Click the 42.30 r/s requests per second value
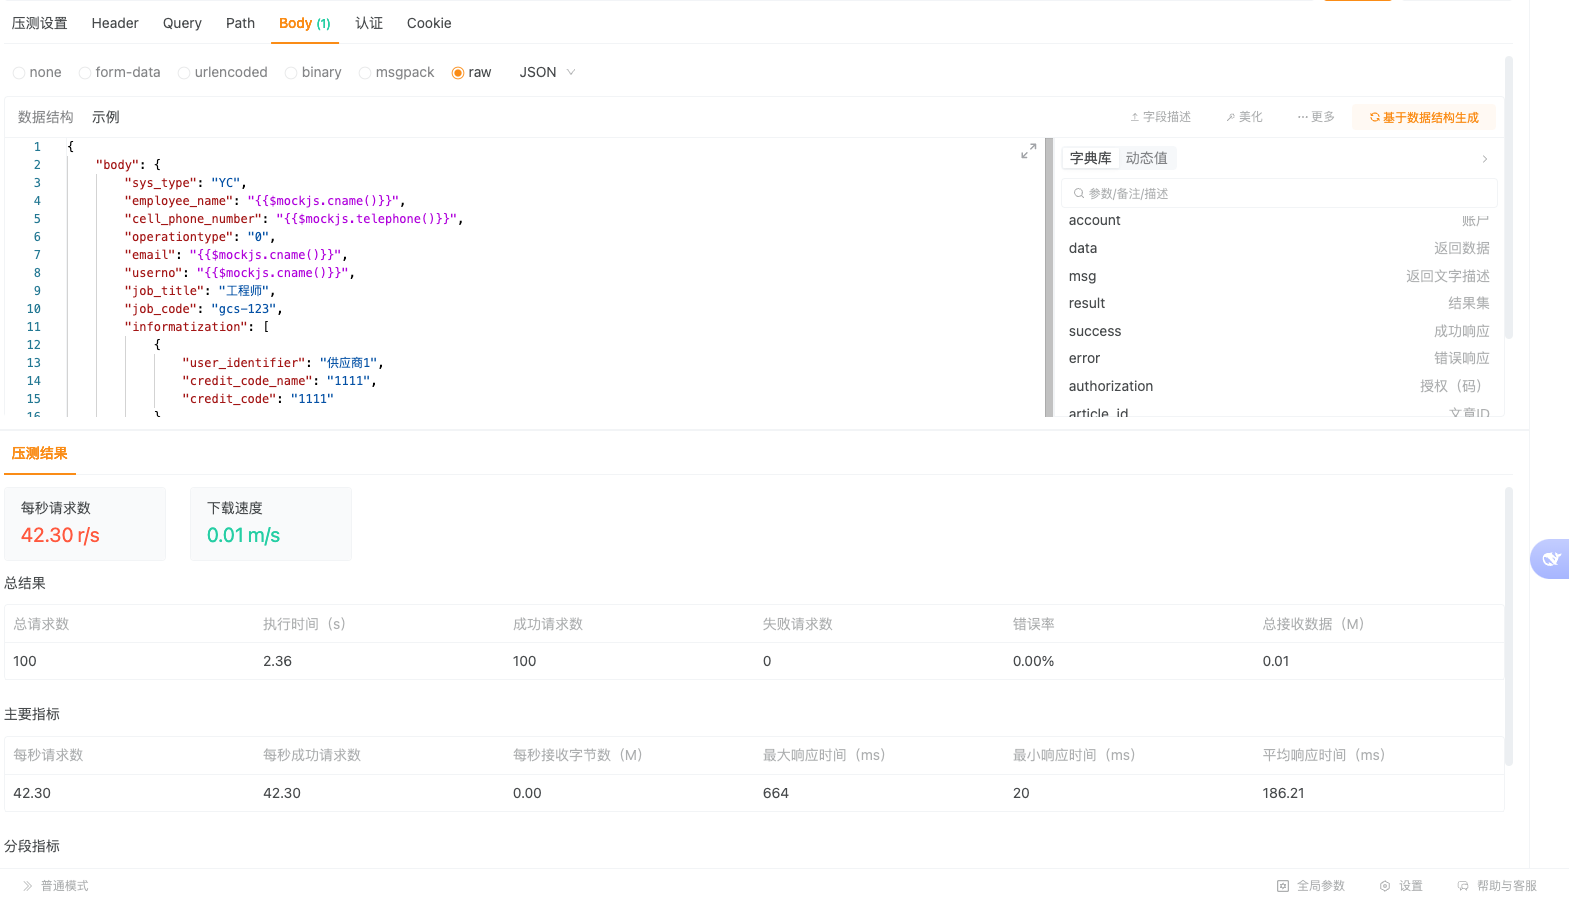This screenshot has width=1569, height=902. [60, 535]
